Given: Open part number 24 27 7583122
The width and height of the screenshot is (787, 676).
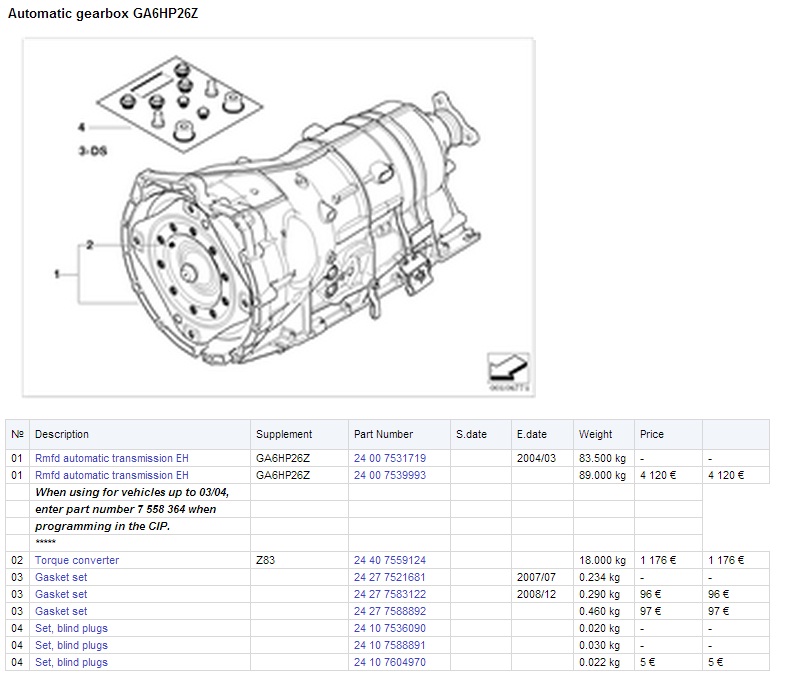Looking at the screenshot, I should pyautogui.click(x=389, y=594).
